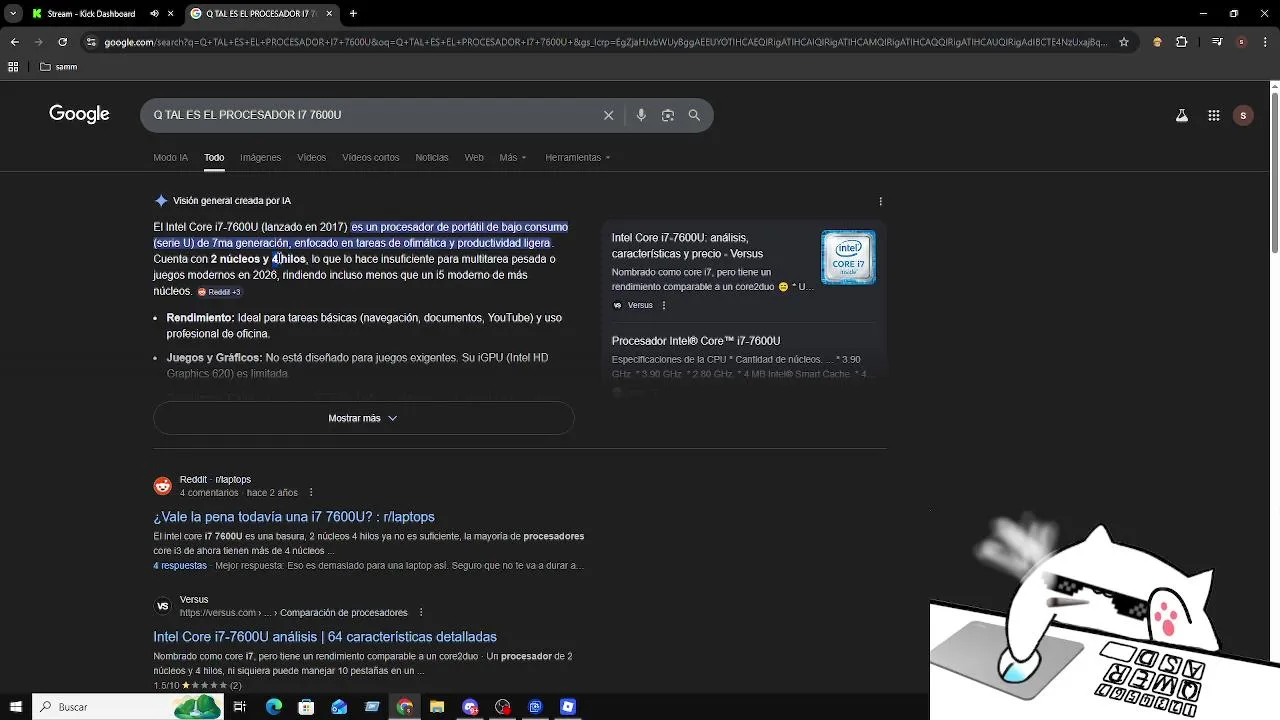View site information icon in address bar
Viewport: 1280px width, 720px height.
point(92,42)
